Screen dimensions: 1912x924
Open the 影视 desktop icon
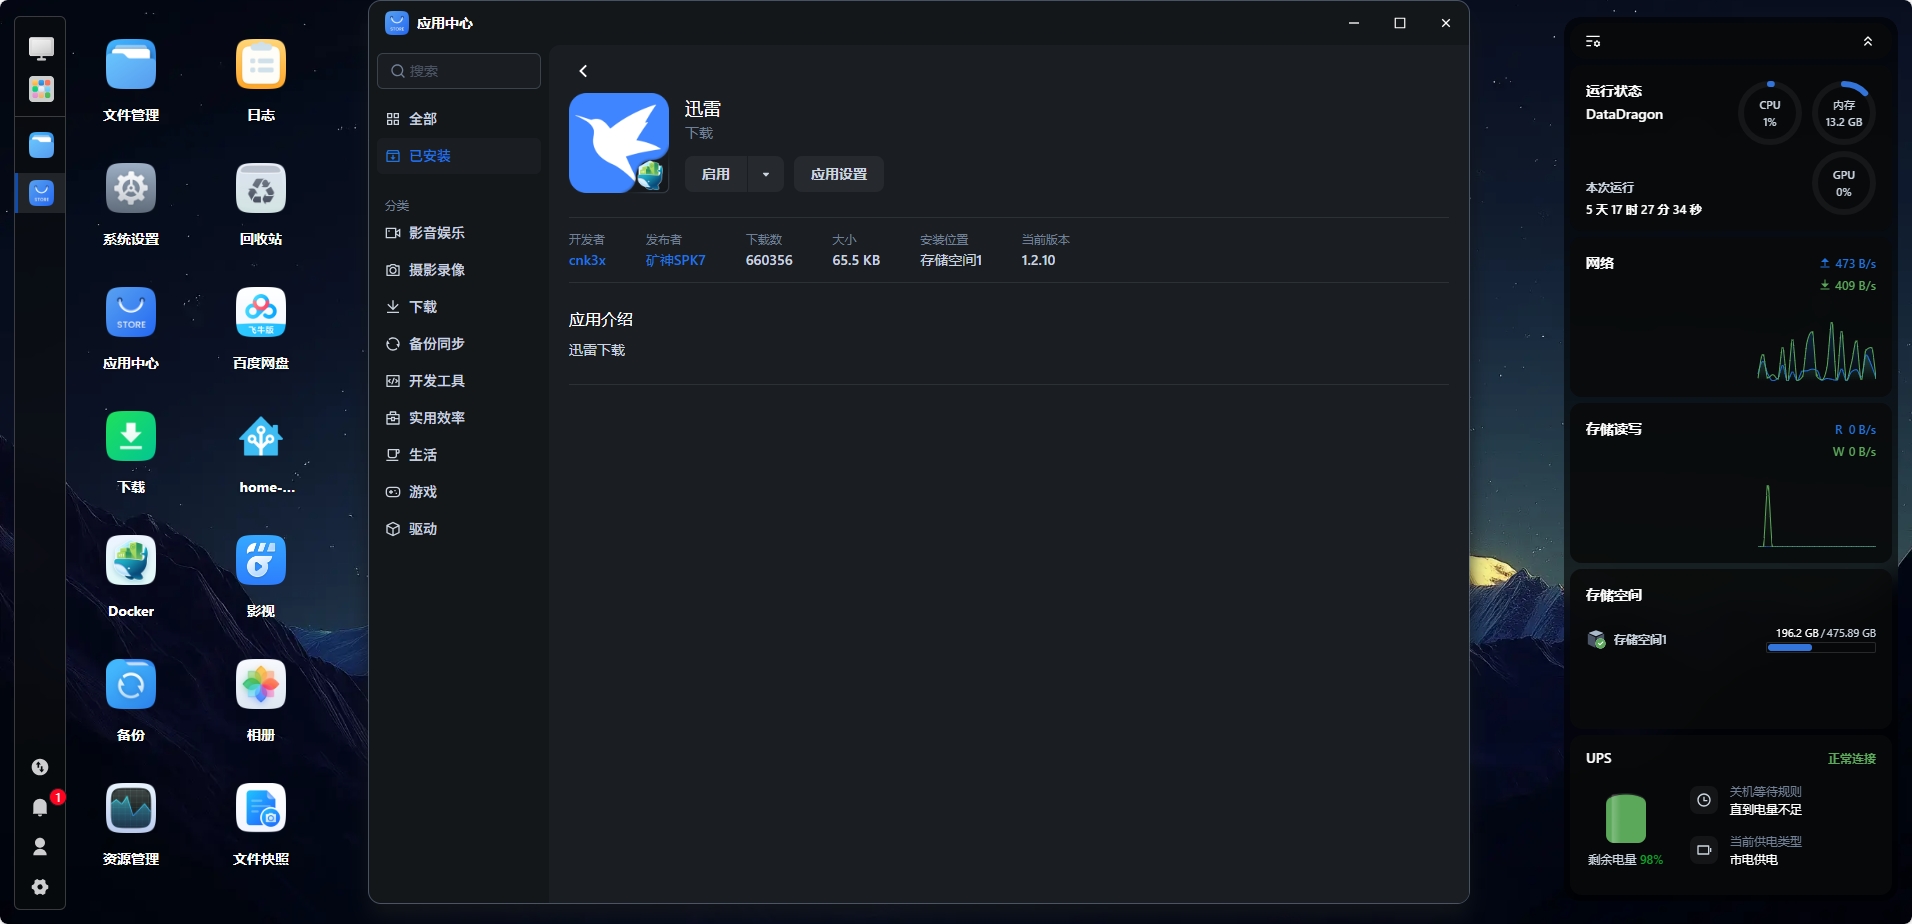261,561
